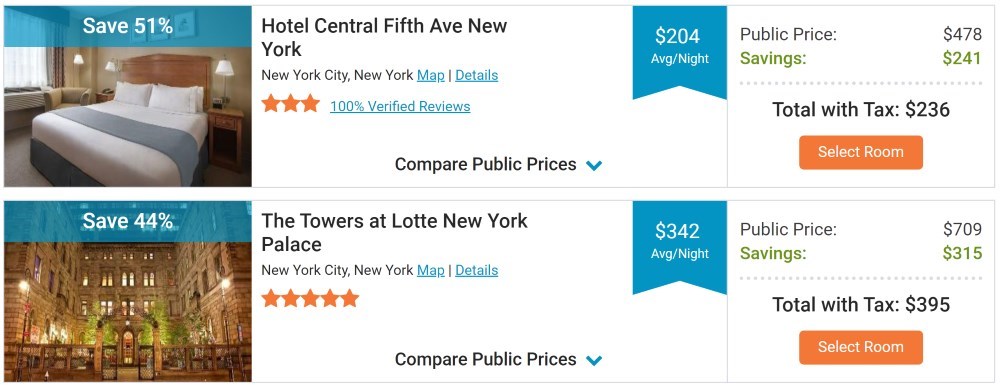The height and width of the screenshot is (385, 1000).
Task: Click the Save 44% banner
Action: (128, 221)
